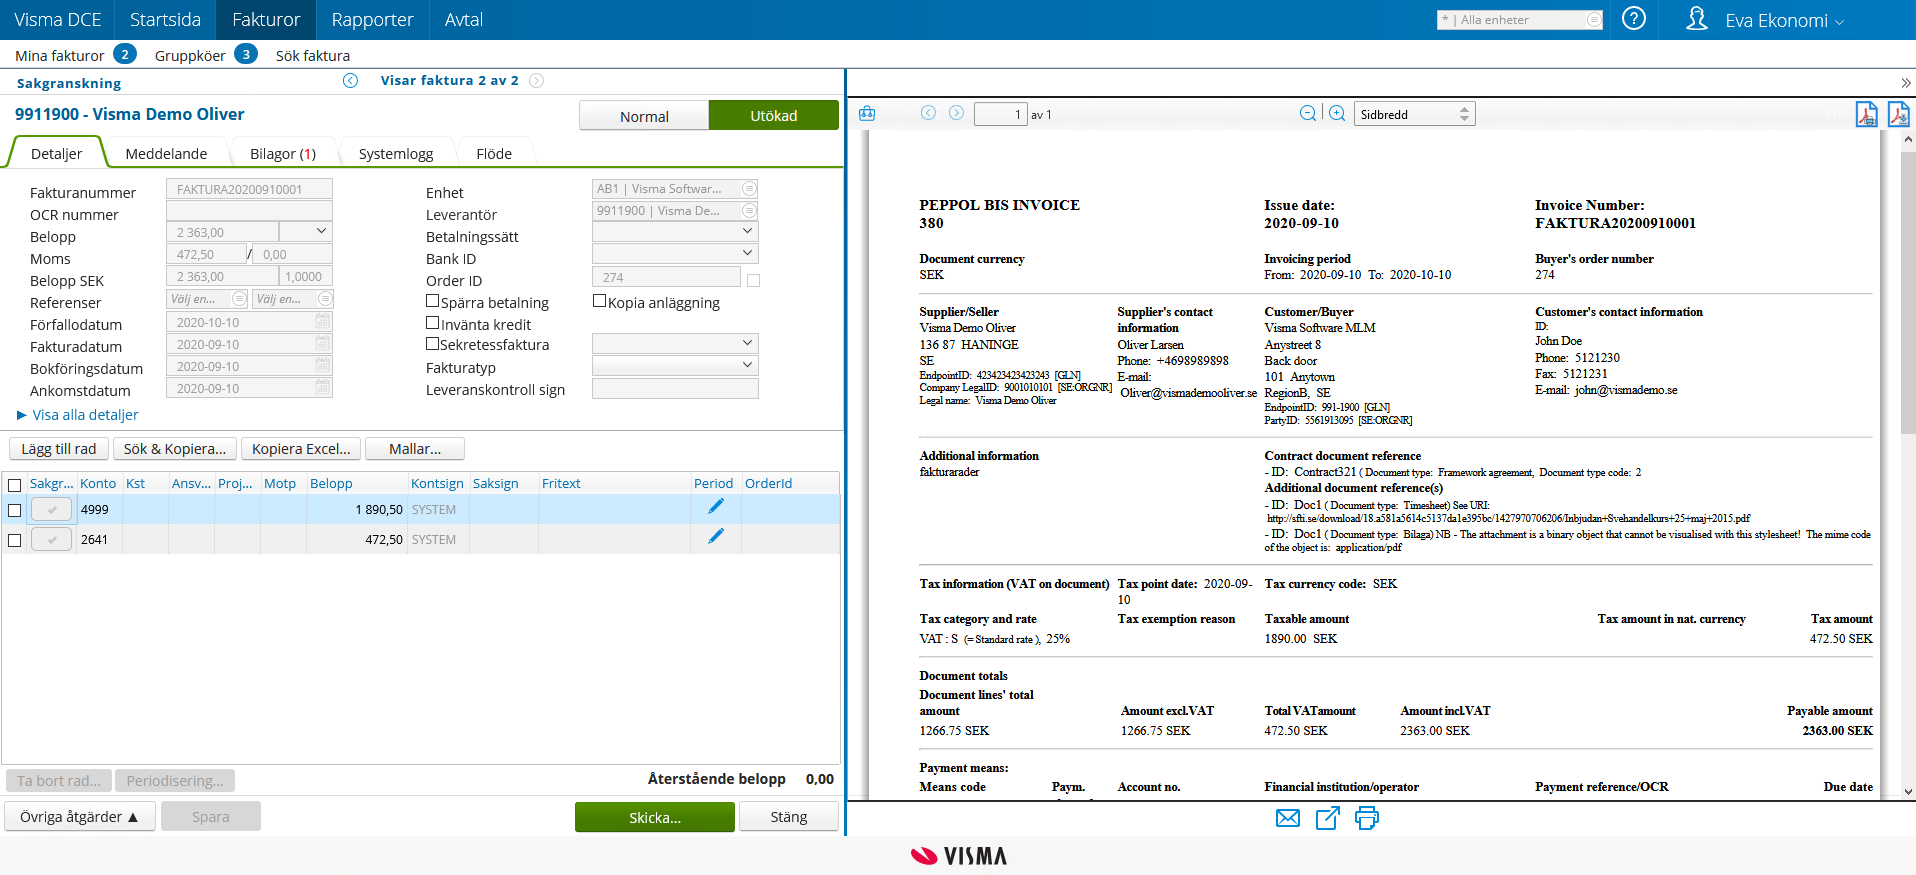Click Sök & Kopiera button
1916x875 pixels.
(175, 449)
